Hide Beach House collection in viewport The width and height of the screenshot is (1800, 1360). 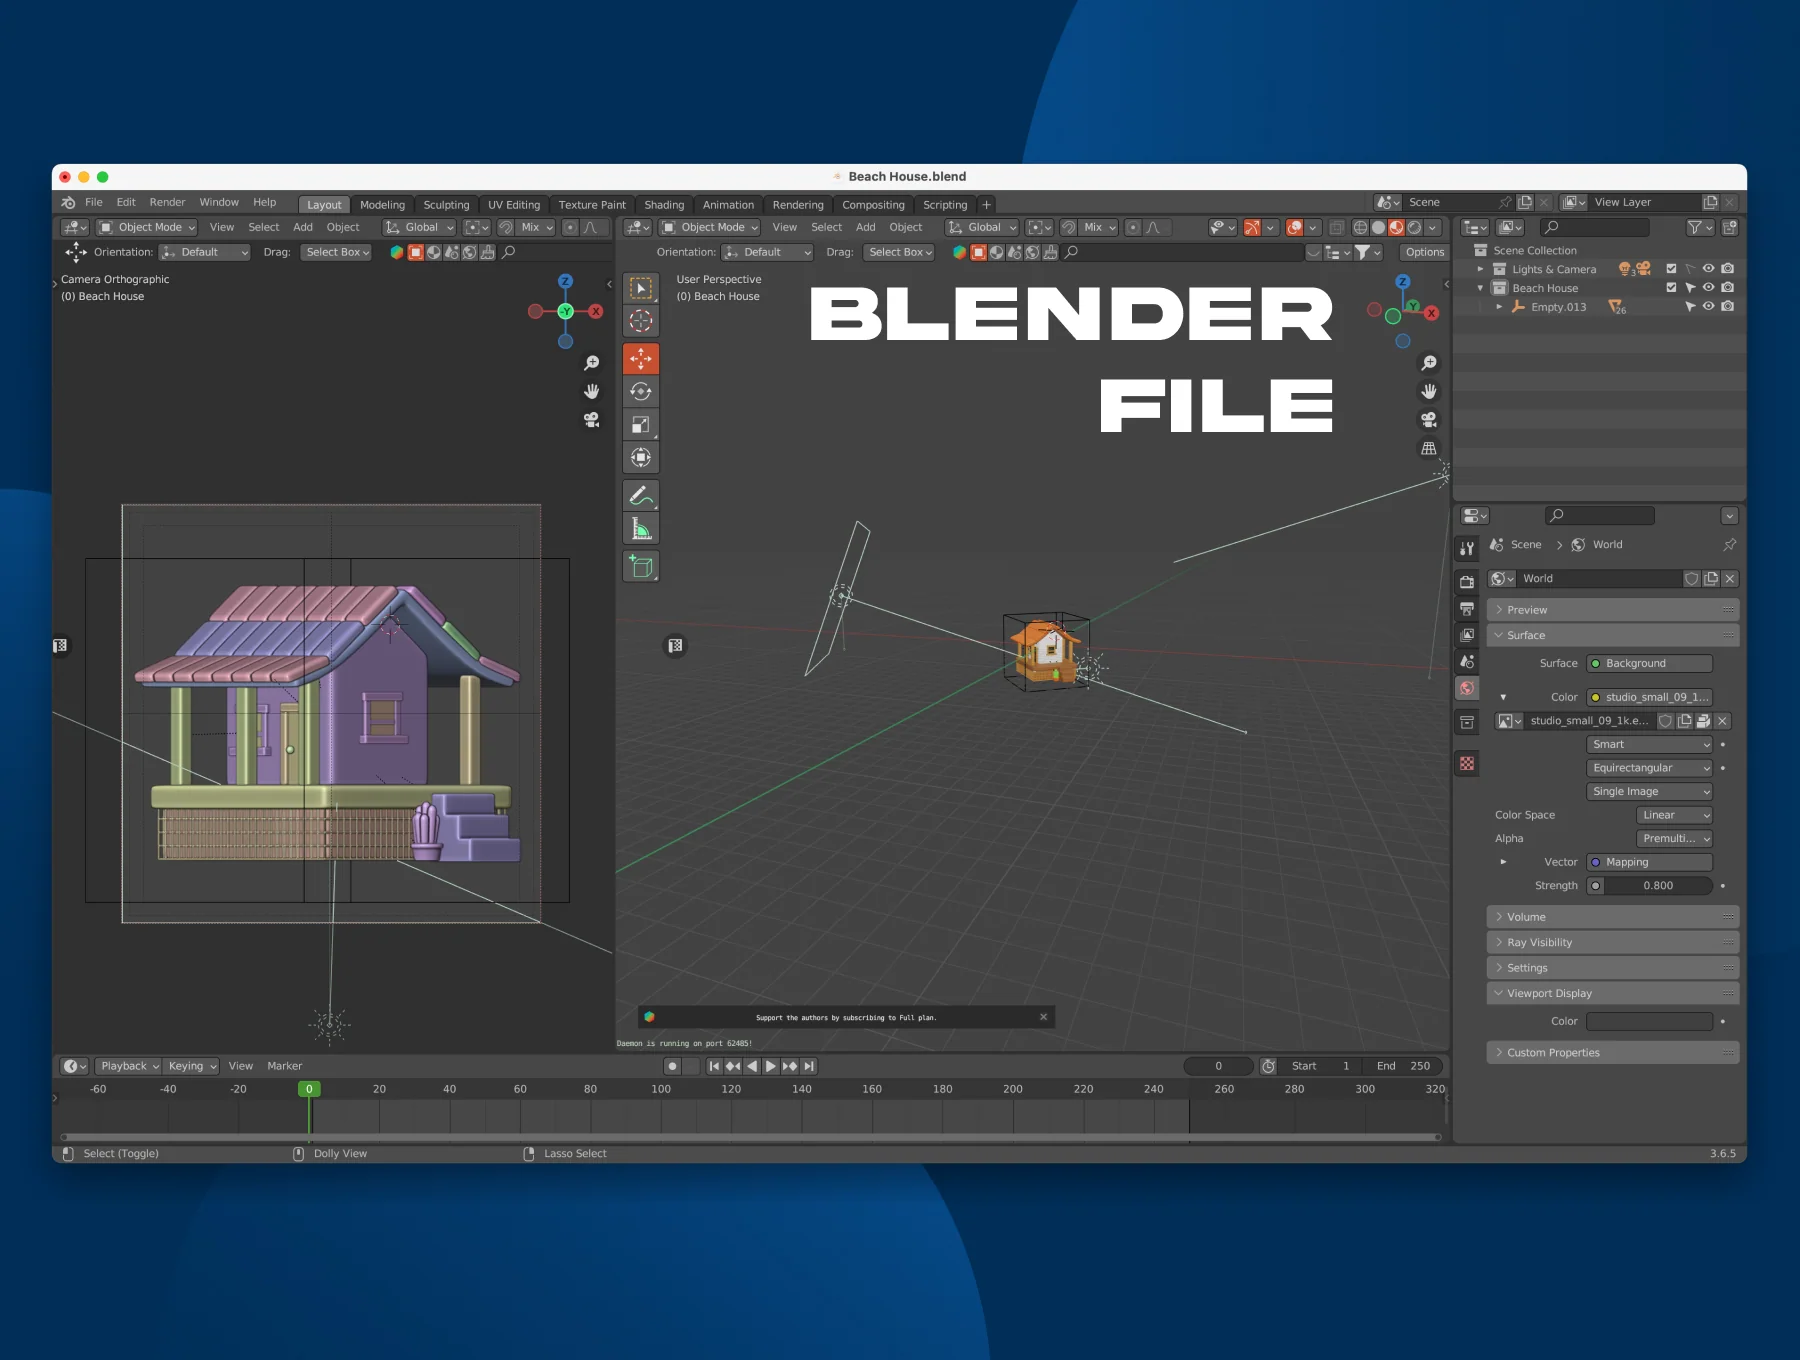[x=1709, y=288]
